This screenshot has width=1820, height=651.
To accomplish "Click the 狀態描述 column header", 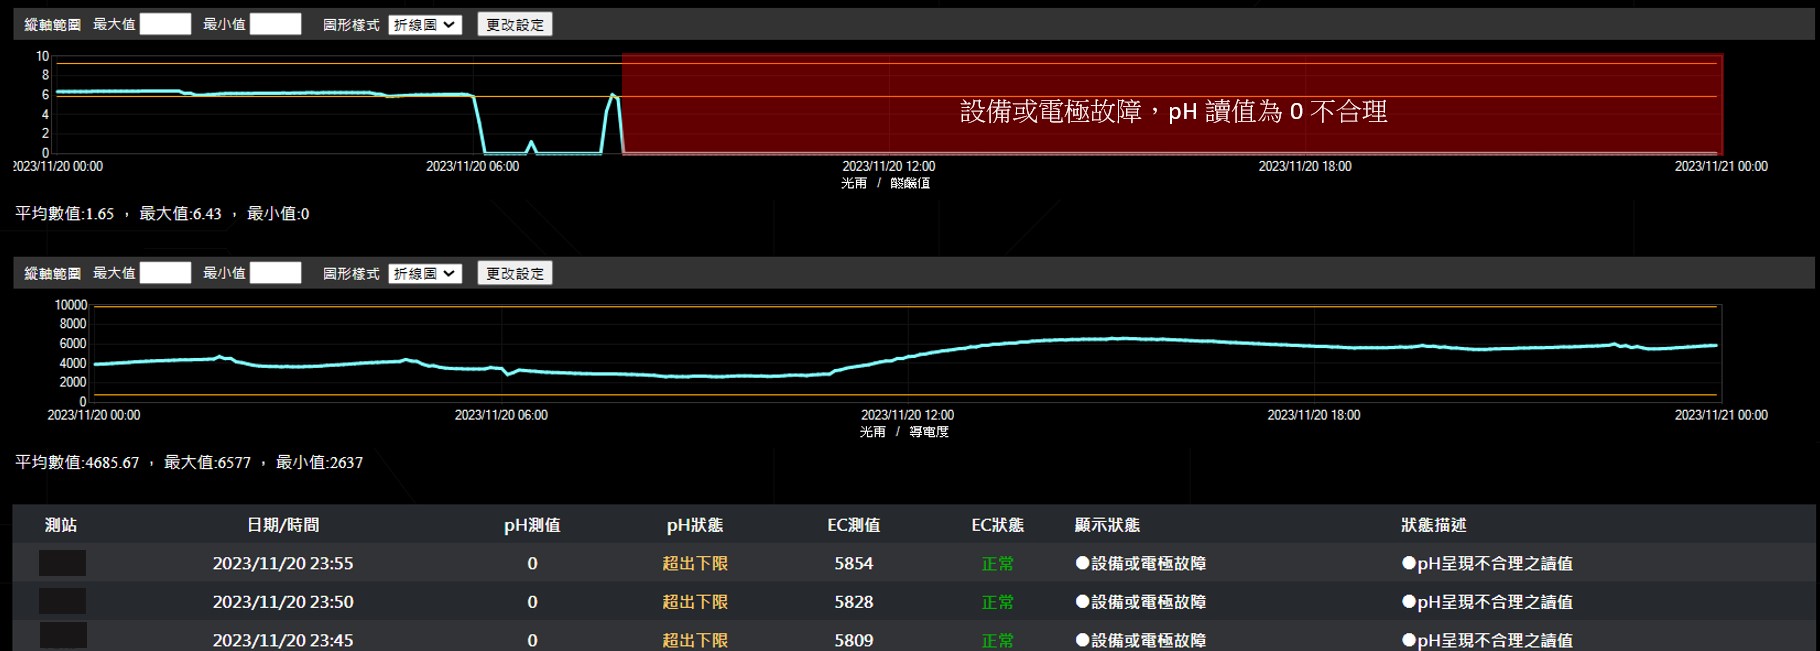I will (1433, 525).
